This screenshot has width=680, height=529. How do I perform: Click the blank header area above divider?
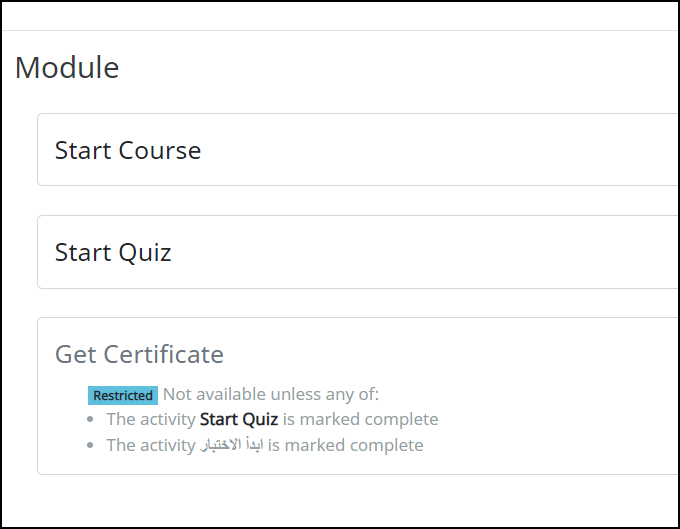click(x=340, y=16)
